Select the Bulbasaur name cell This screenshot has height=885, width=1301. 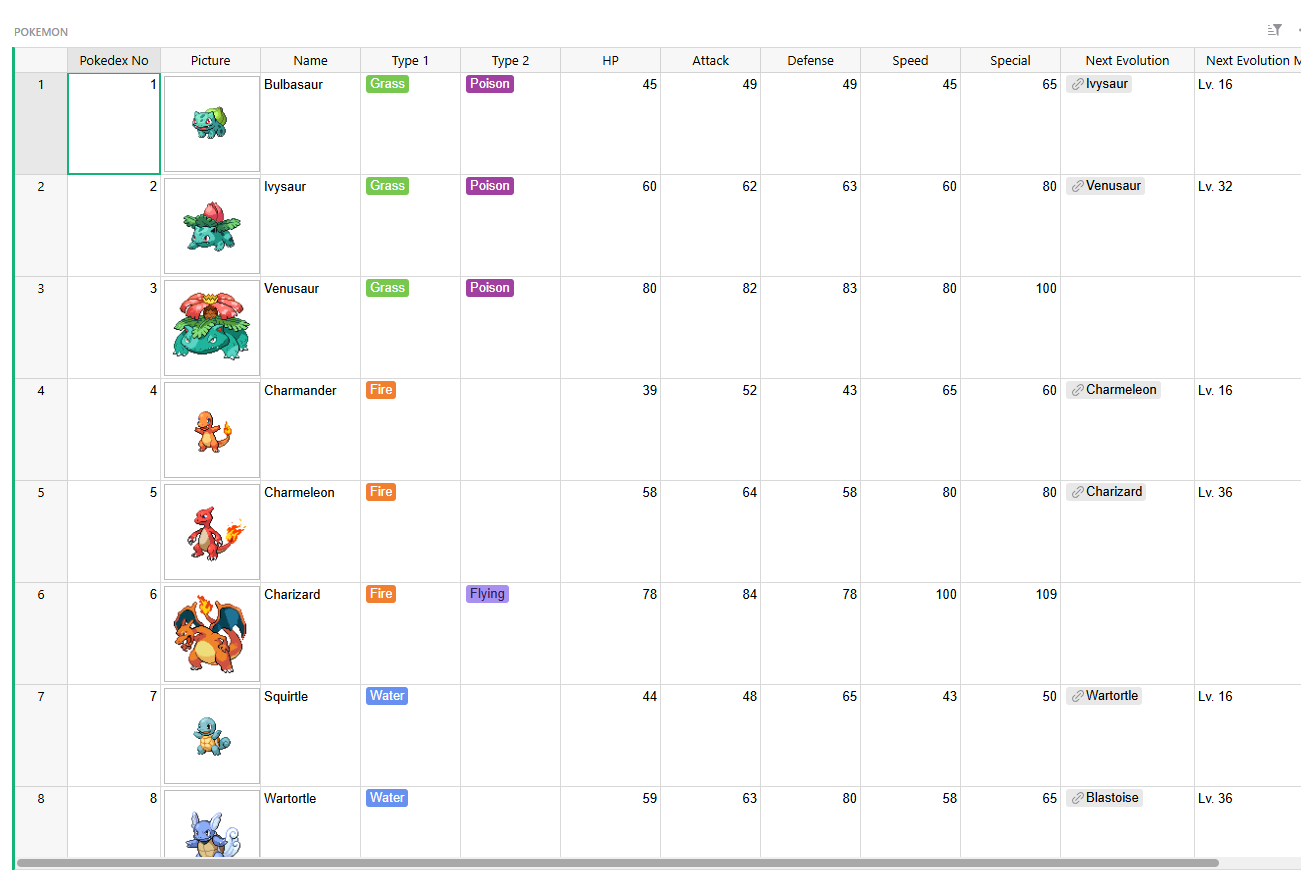(x=310, y=124)
